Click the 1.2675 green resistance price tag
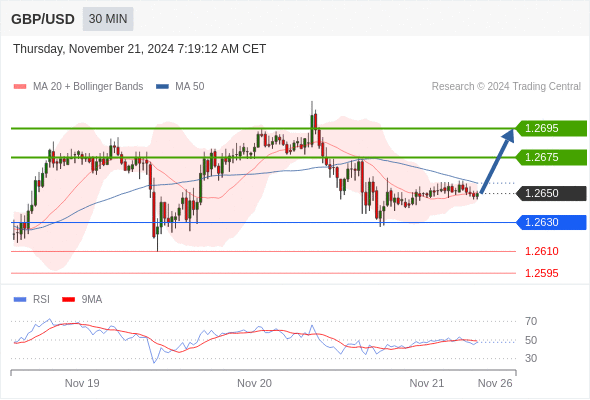 point(551,157)
